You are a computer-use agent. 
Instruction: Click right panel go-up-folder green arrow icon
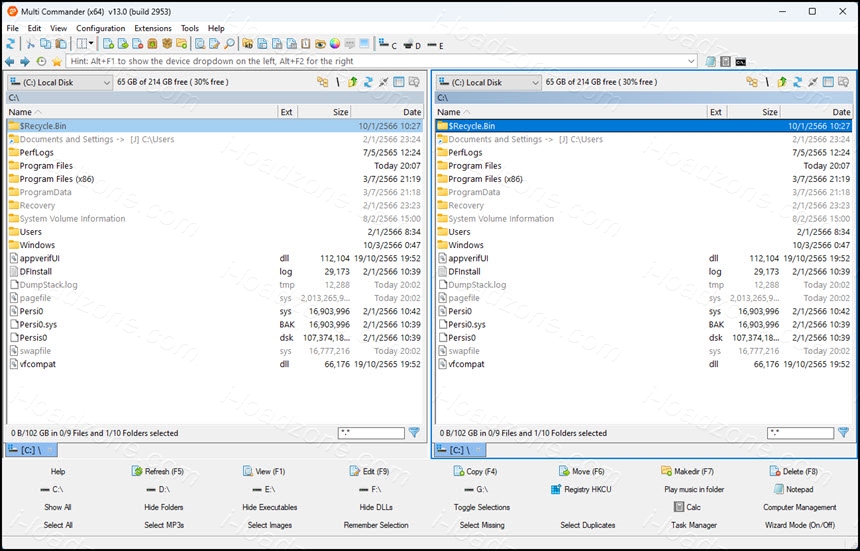tap(782, 82)
